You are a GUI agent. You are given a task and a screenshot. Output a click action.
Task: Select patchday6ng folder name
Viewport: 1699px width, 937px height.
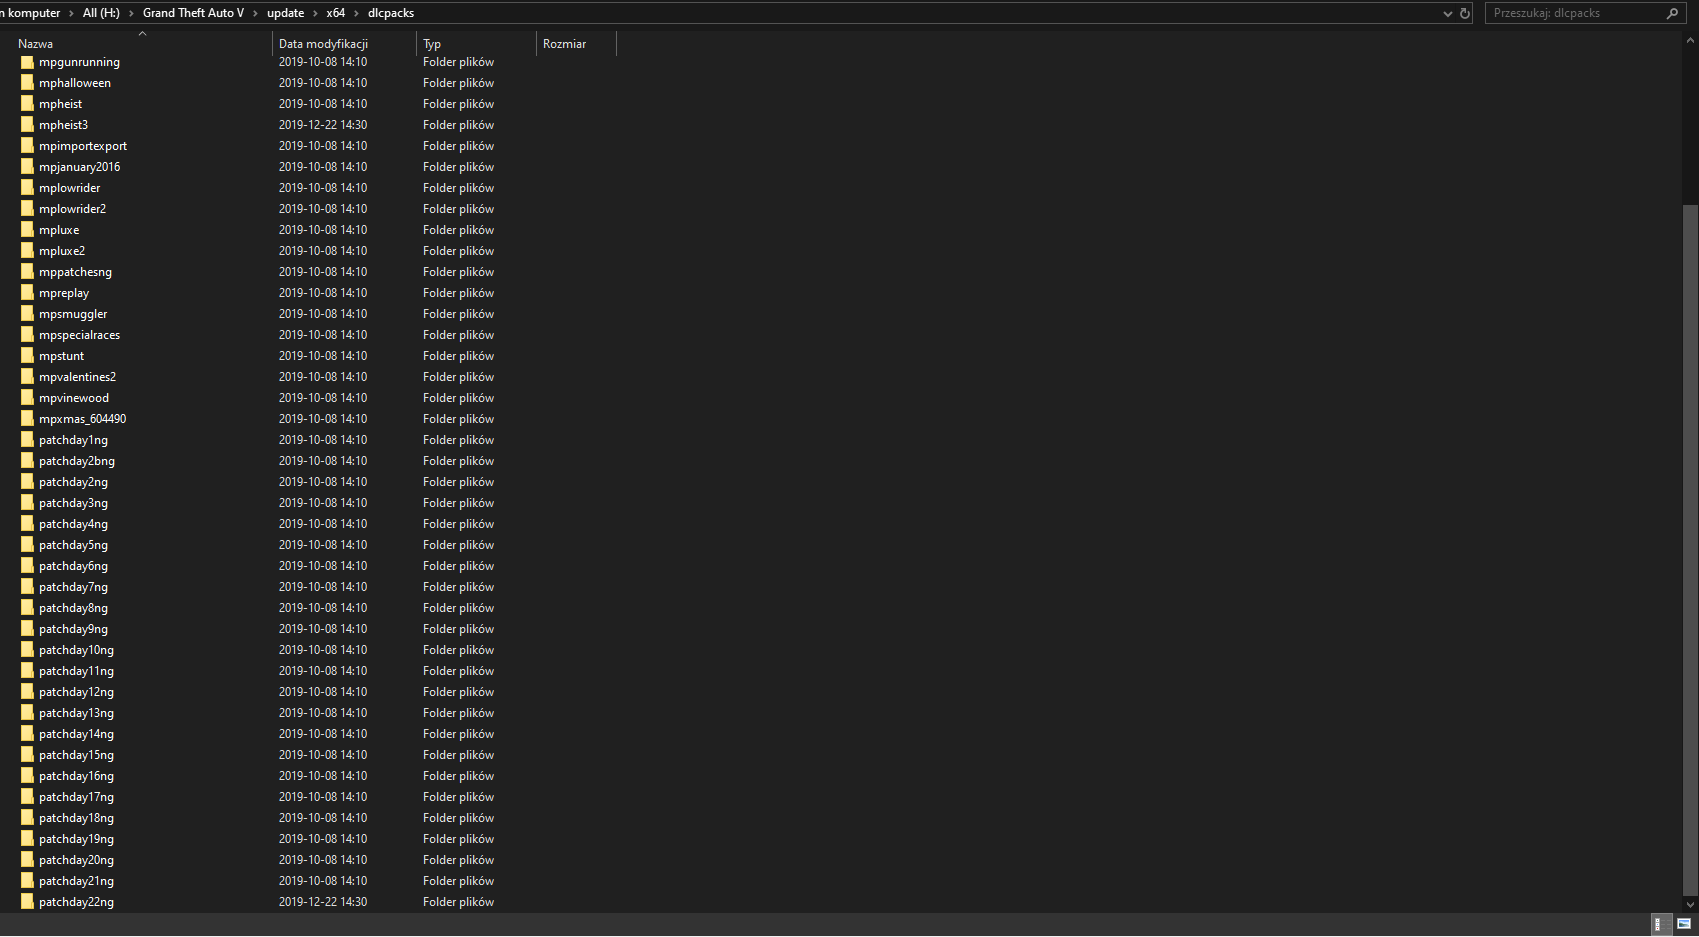click(73, 566)
